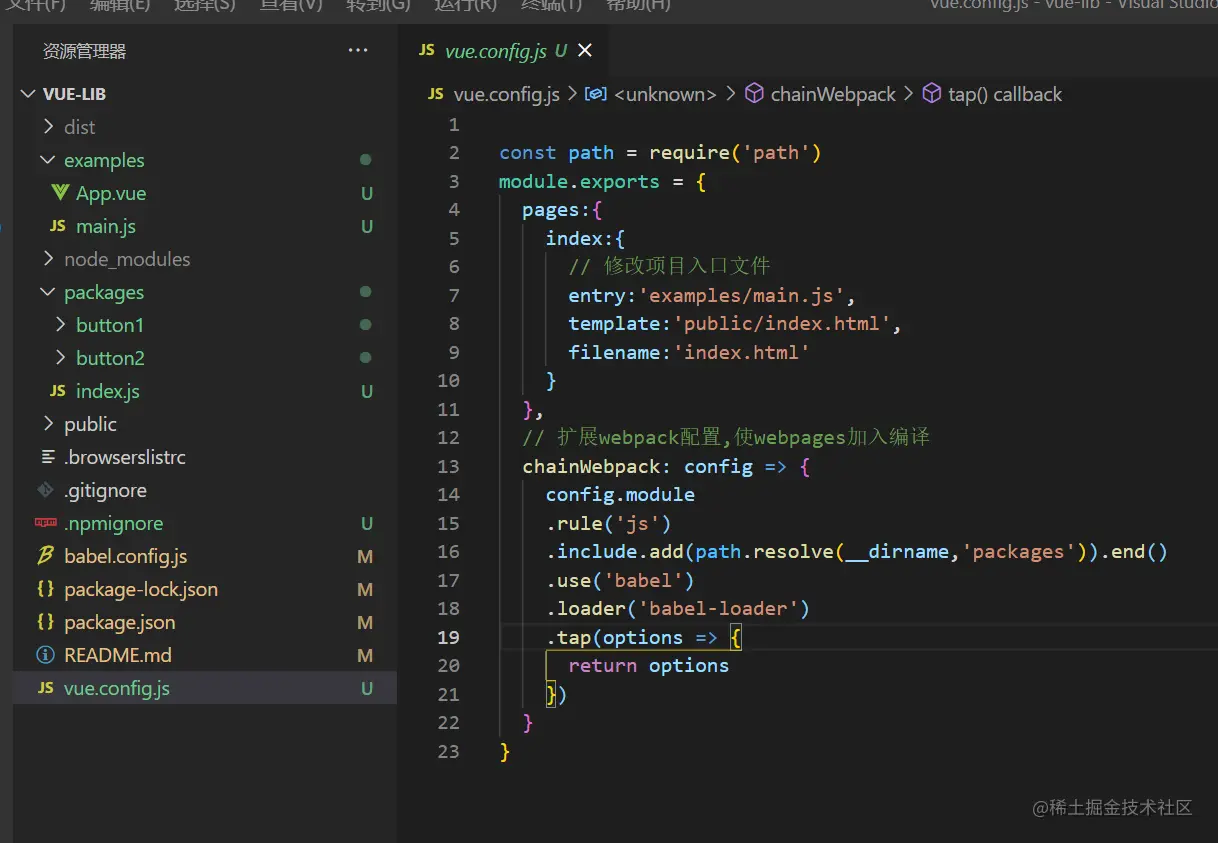Click the JS icon beside main.js
The image size is (1218, 843).
pyautogui.click(x=58, y=226)
